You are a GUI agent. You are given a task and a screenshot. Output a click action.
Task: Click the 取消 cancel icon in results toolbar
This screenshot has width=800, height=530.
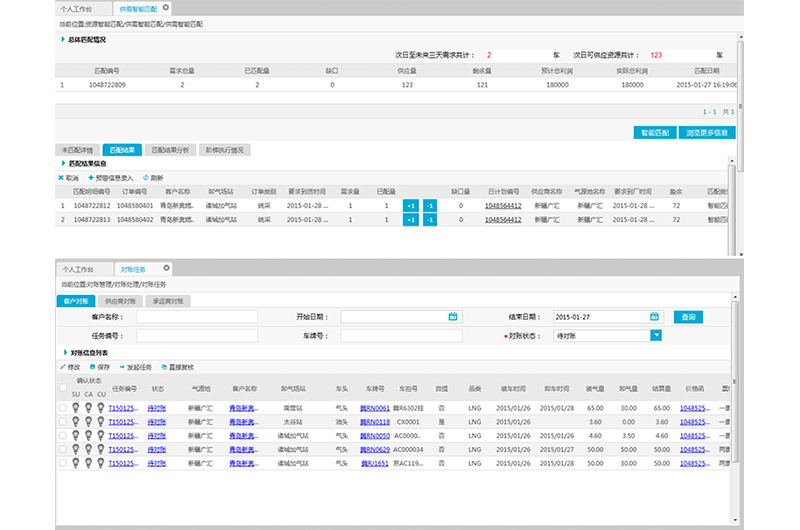coord(61,177)
